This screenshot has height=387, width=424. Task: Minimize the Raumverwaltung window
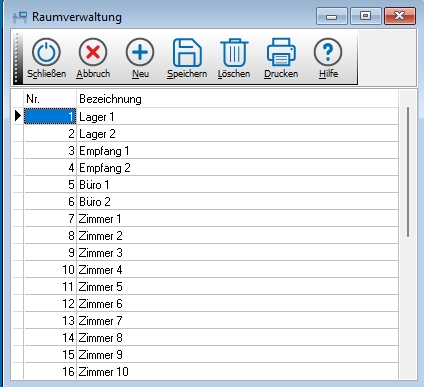332,16
